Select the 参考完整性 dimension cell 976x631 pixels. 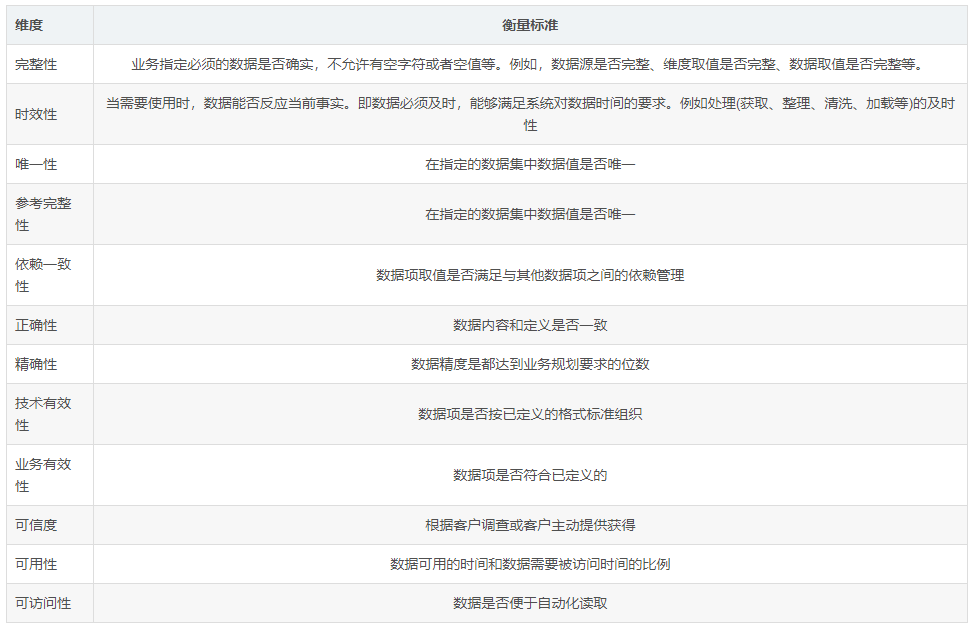[50, 214]
